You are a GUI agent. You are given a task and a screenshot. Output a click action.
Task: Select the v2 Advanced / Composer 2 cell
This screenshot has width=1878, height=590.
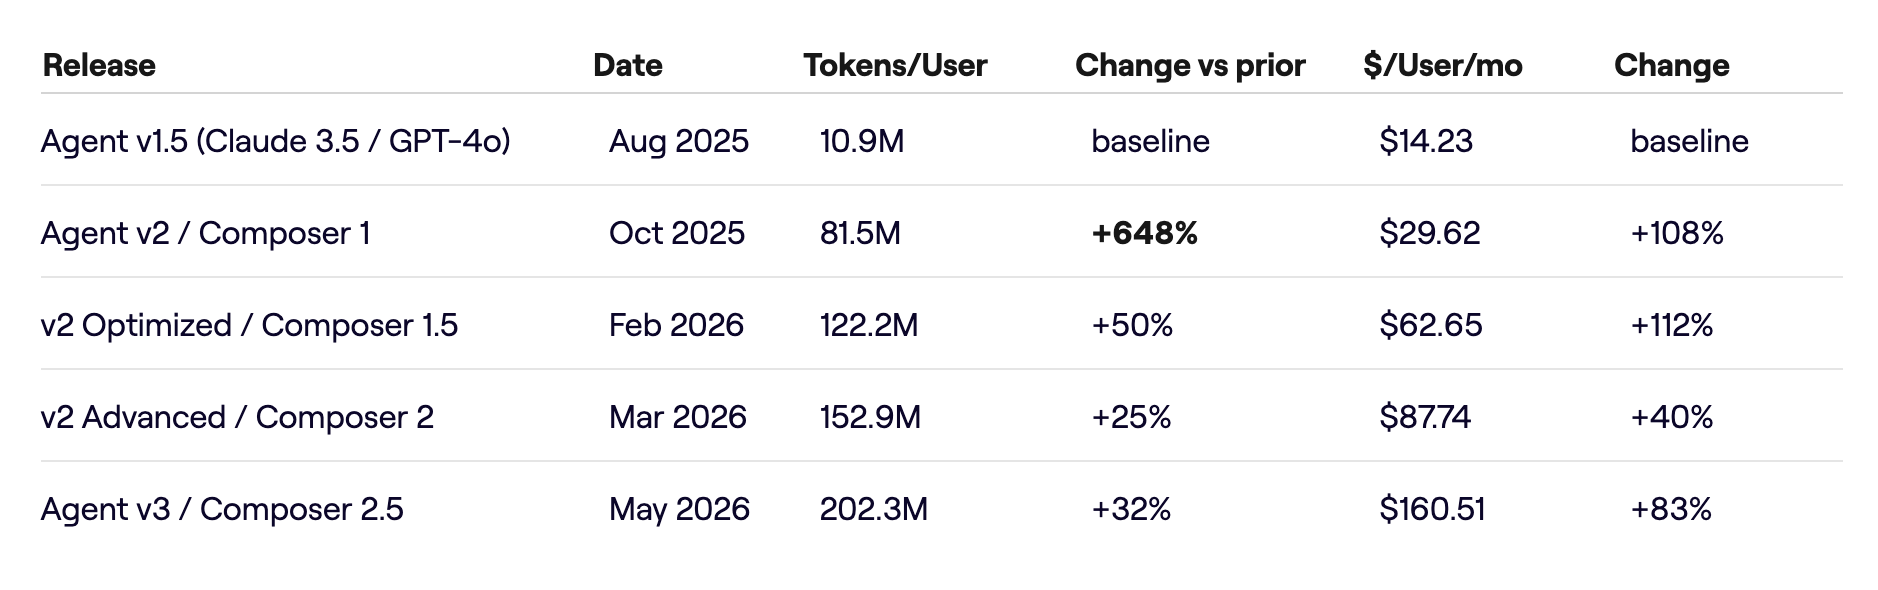click(238, 417)
